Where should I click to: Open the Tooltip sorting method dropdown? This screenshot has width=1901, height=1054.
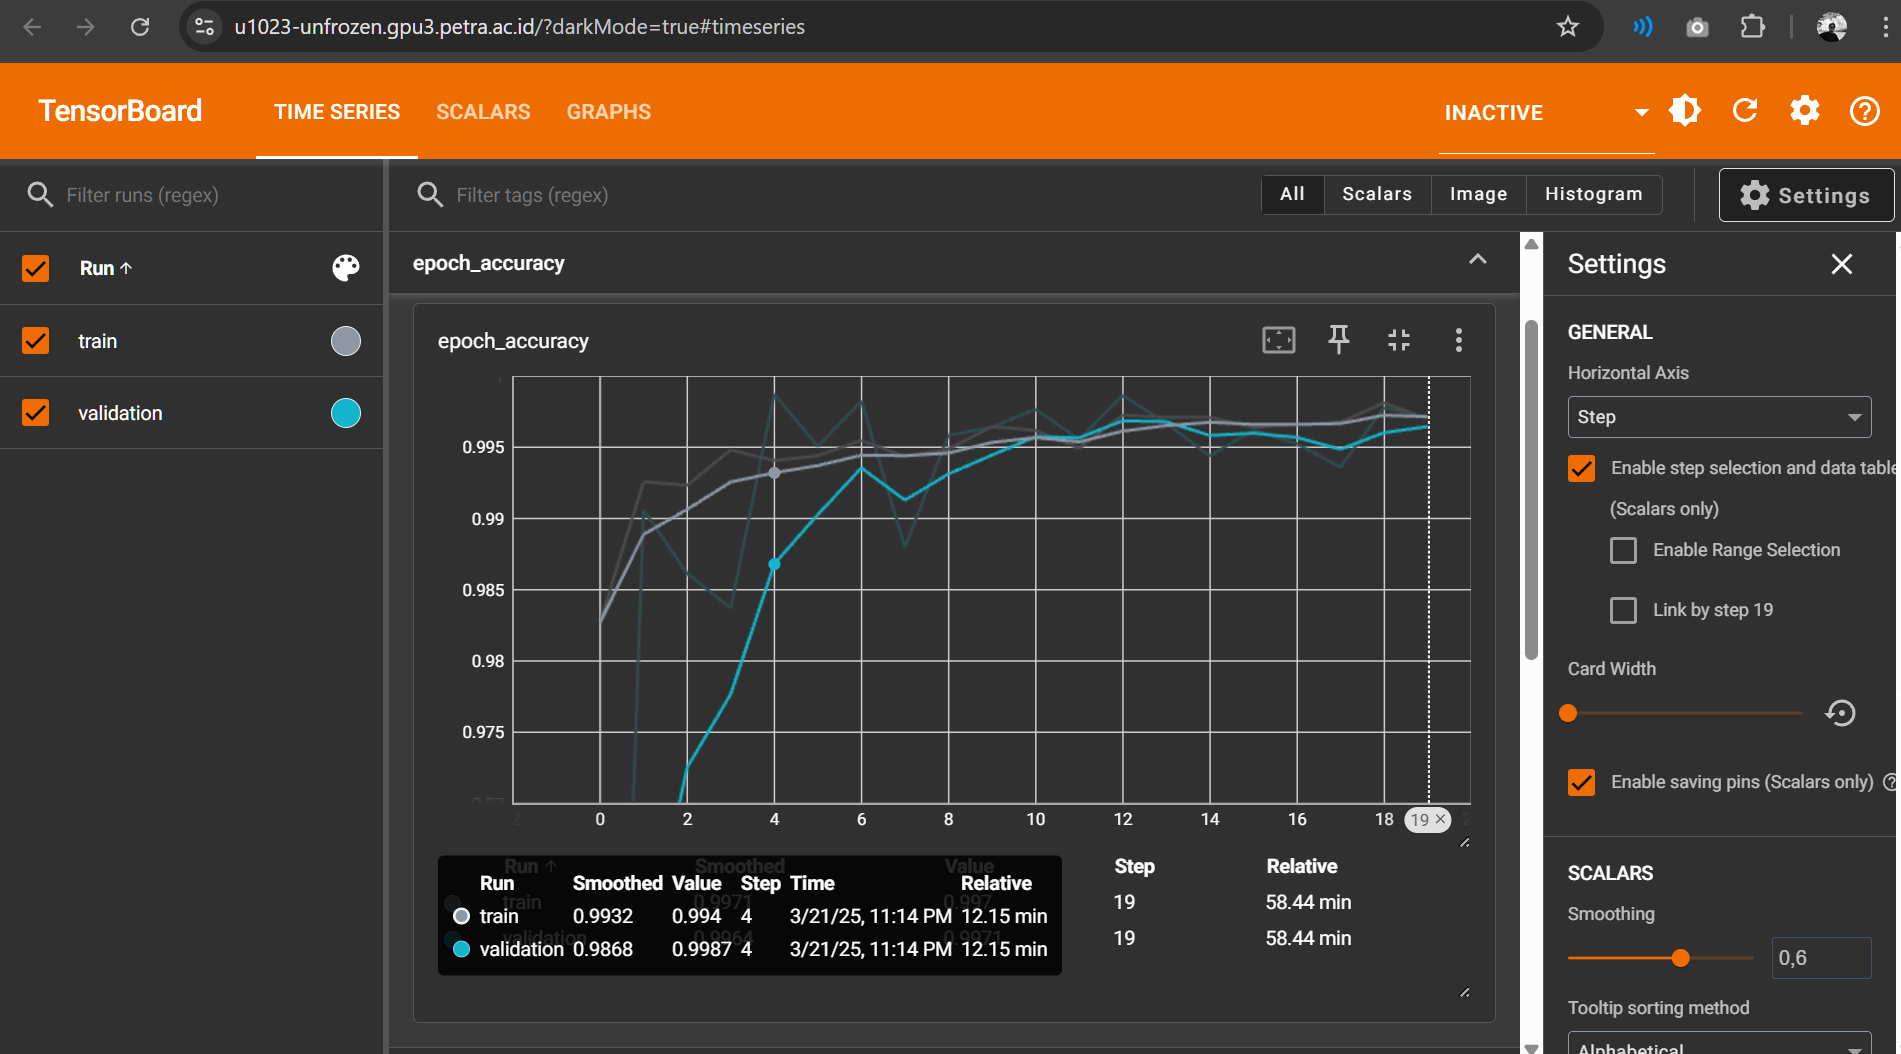(1719, 1042)
